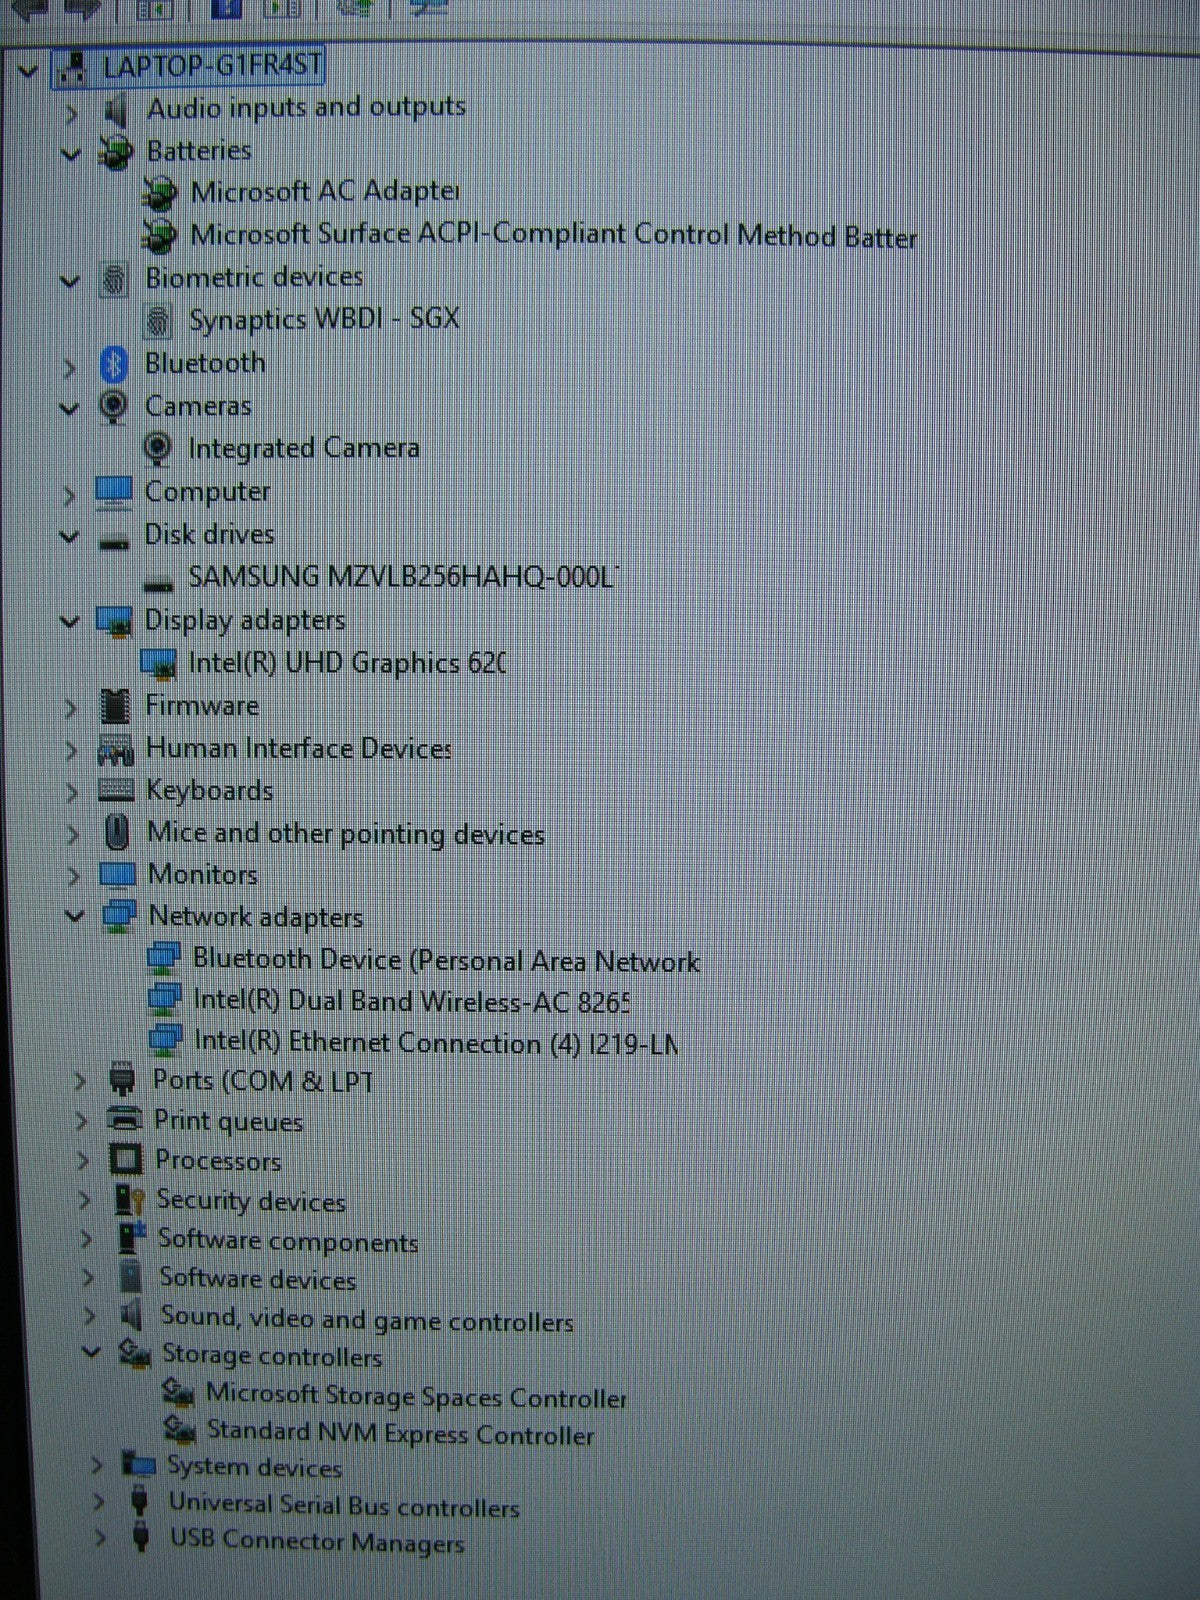Click the Integrated Camera device icon
Viewport: 1200px width, 1600px height.
[x=157, y=448]
